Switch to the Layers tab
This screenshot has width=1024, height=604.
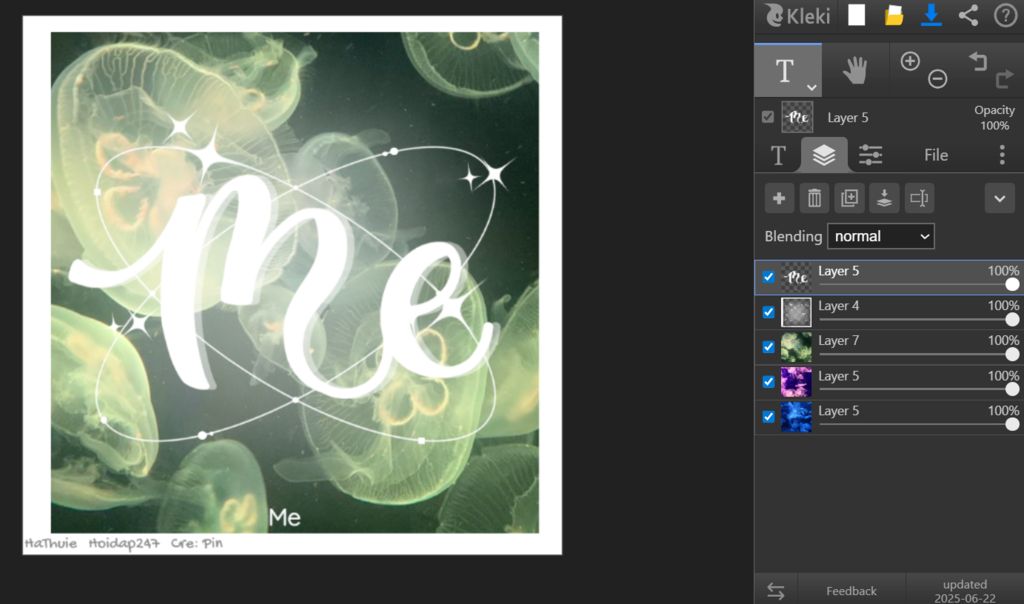click(x=824, y=155)
